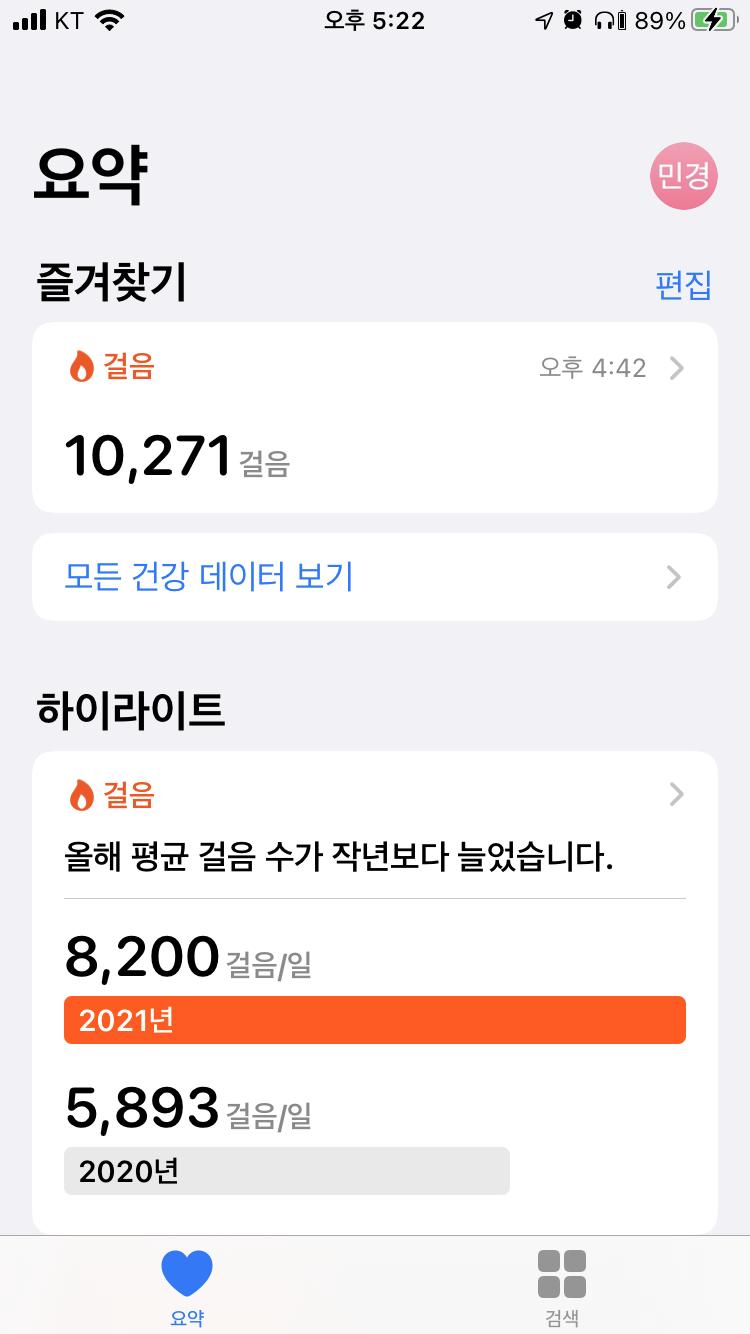Tap the Wi-Fi status icon
The image size is (750, 1334).
109,20
